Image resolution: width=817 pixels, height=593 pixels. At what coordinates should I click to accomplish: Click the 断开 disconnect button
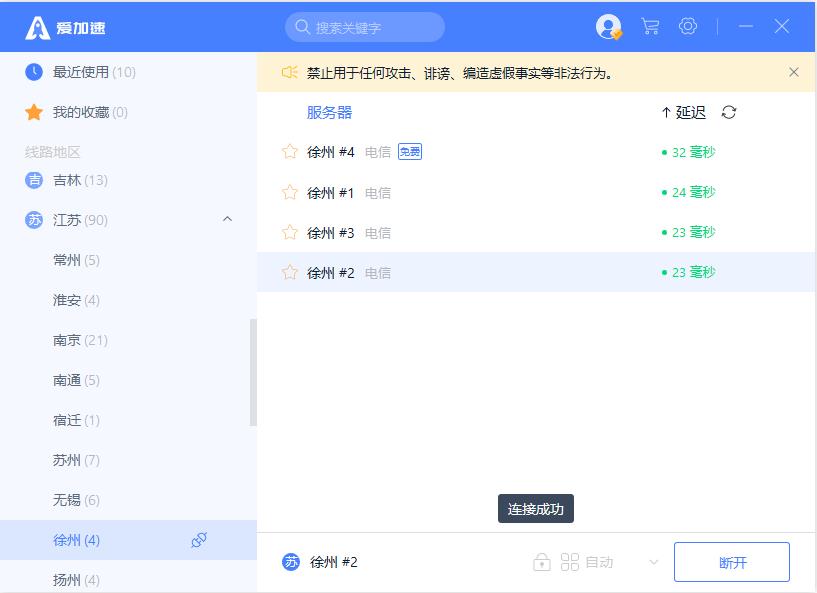tap(732, 562)
